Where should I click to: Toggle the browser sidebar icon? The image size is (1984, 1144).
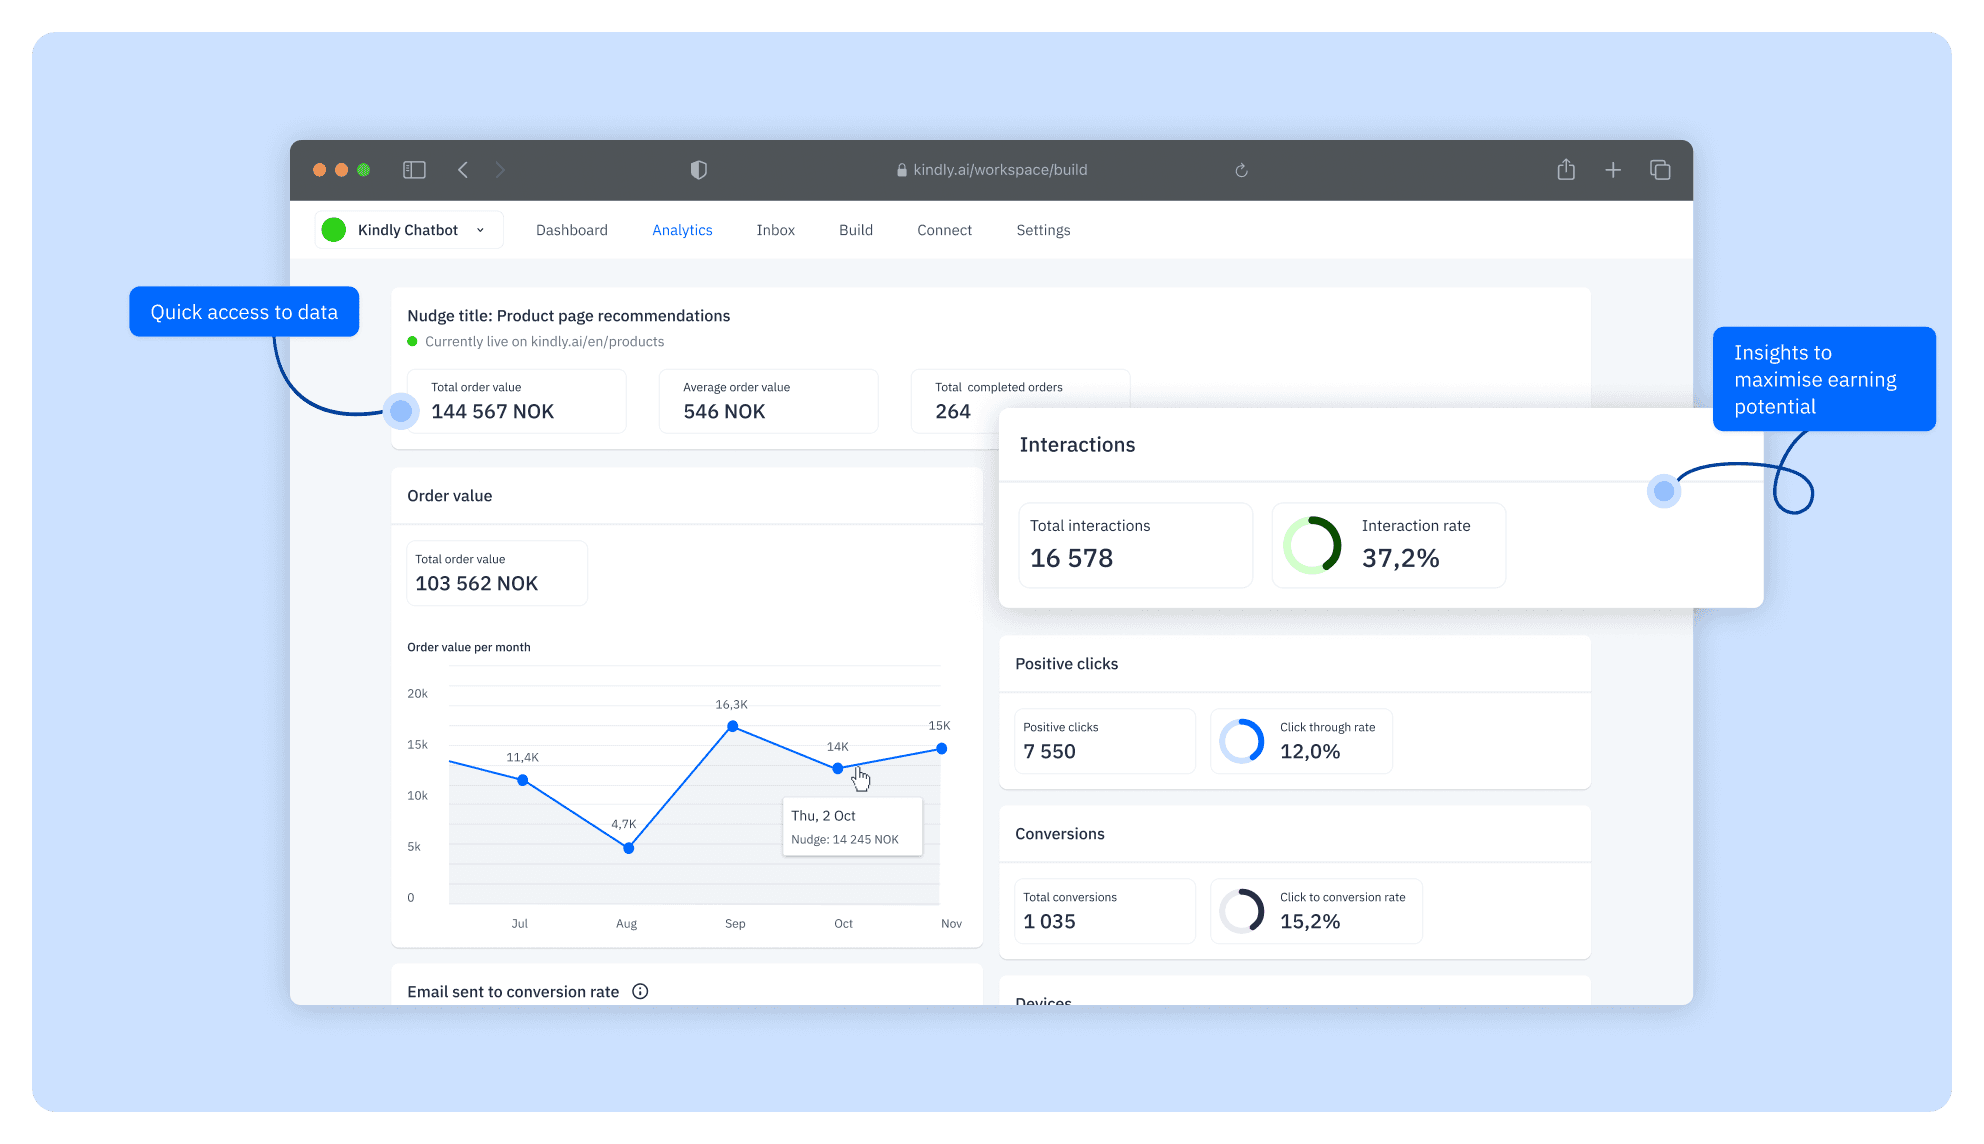click(x=414, y=170)
